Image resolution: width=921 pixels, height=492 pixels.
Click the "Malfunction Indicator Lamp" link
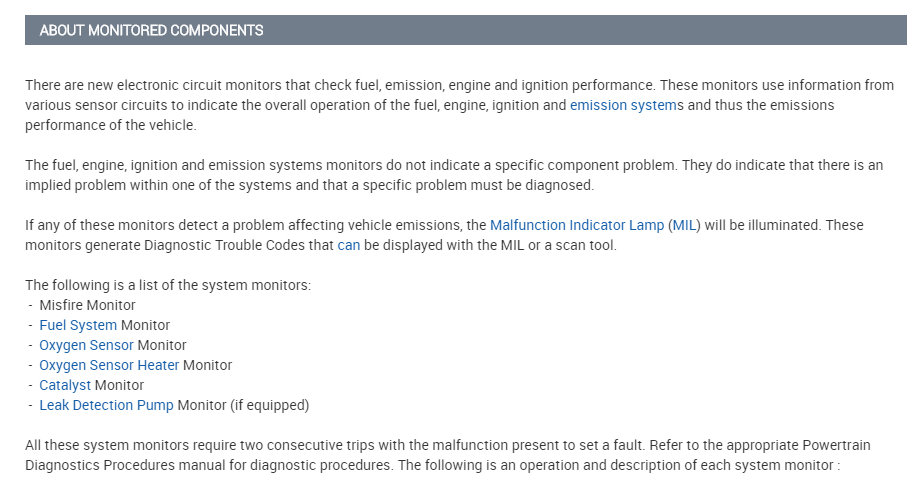coord(577,225)
